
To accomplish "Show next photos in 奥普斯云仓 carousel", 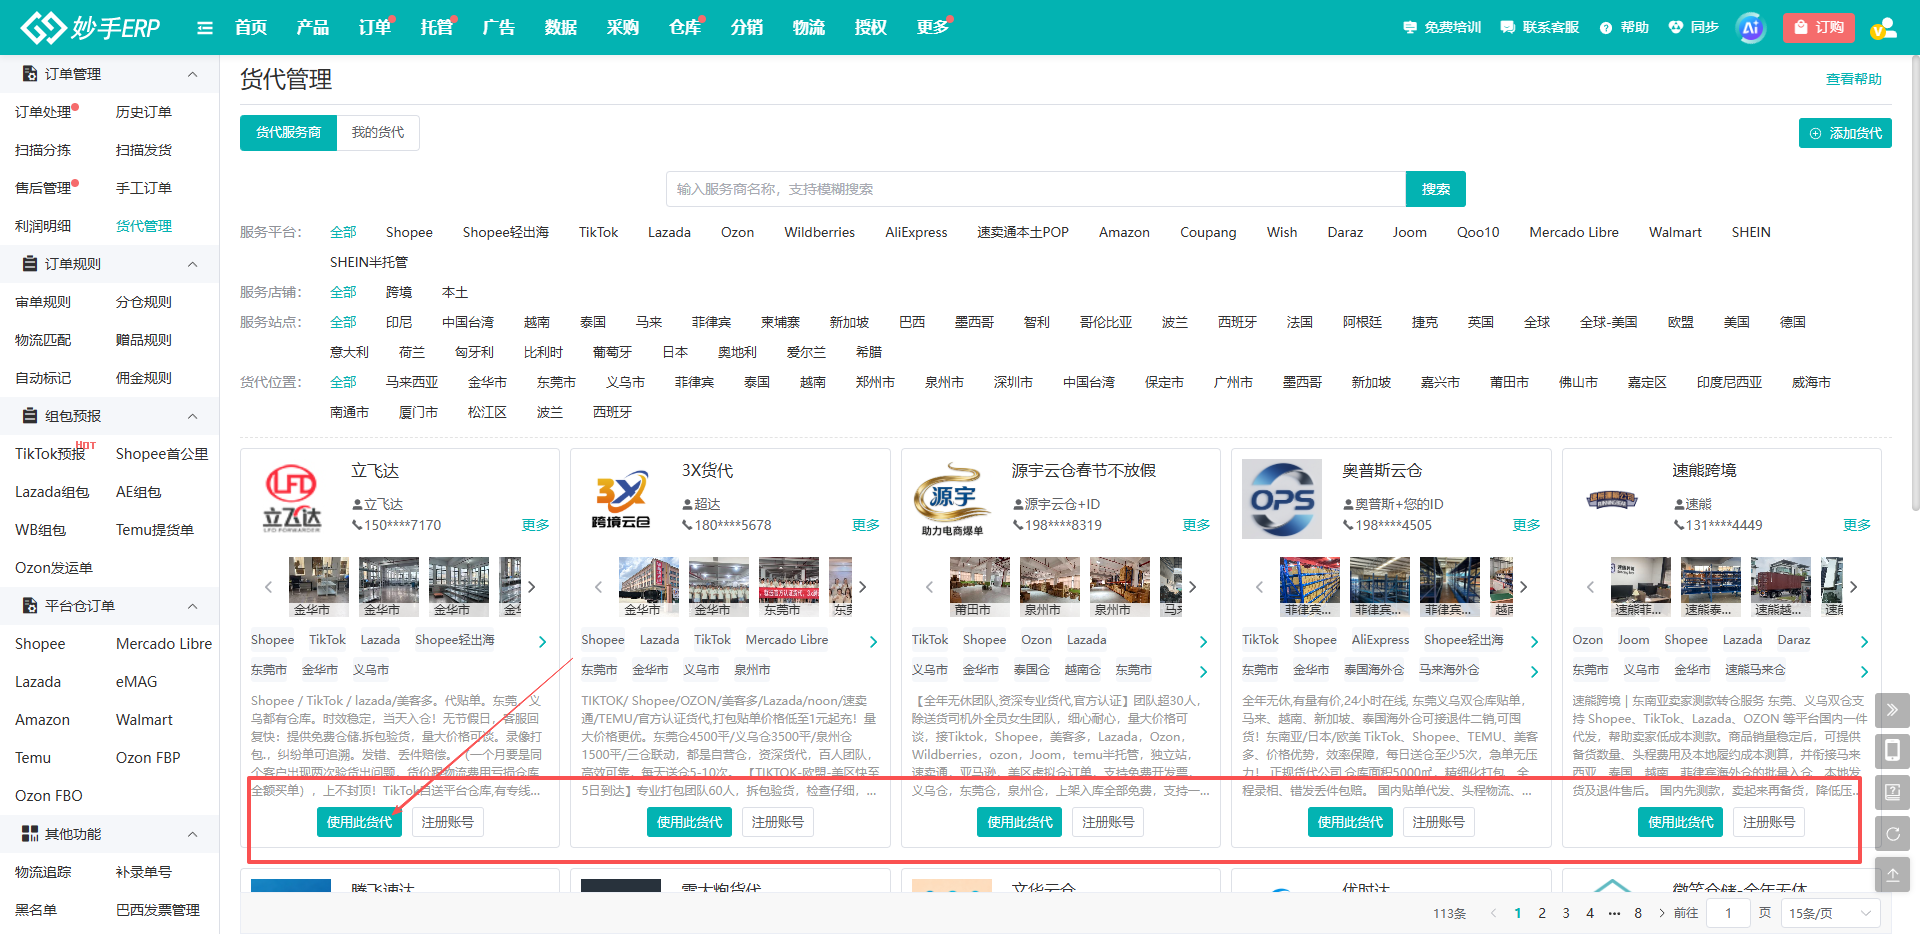I will [x=1523, y=587].
